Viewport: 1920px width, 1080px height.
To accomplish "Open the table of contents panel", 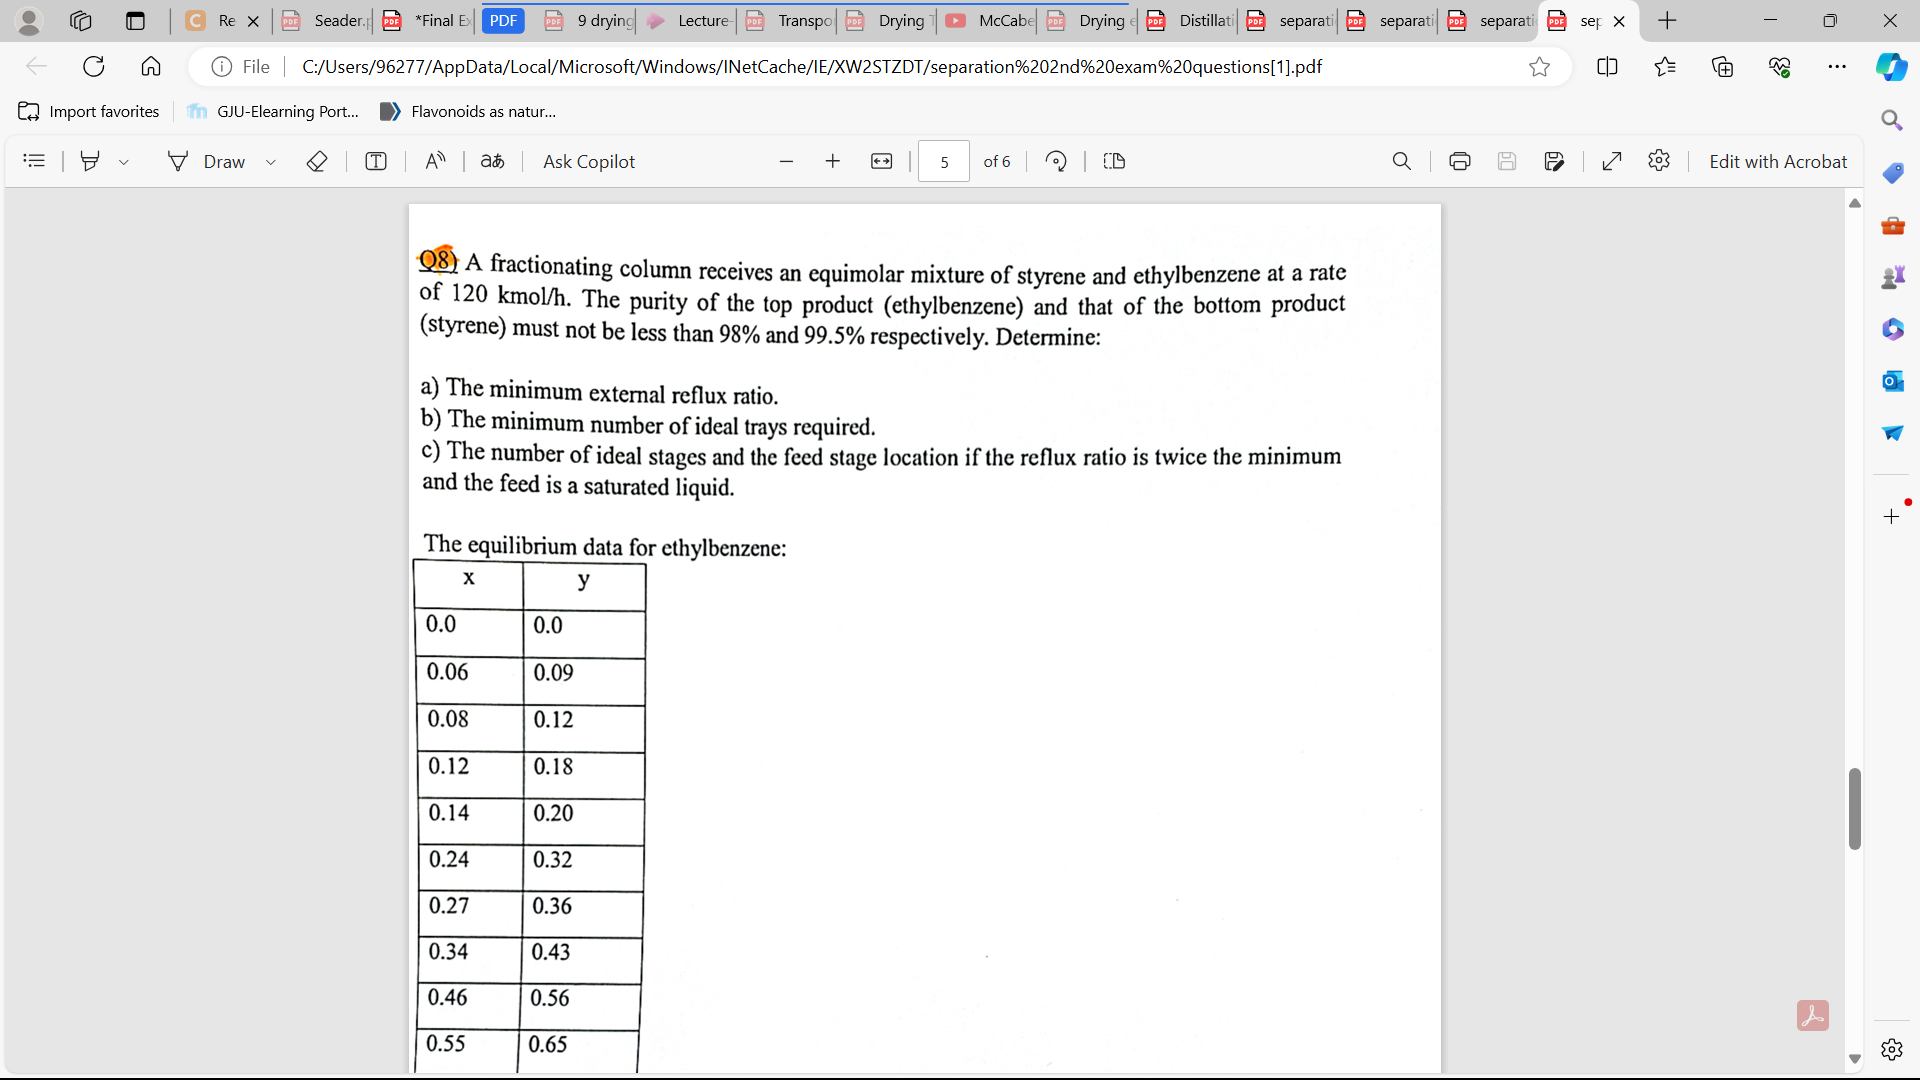I will [33, 161].
